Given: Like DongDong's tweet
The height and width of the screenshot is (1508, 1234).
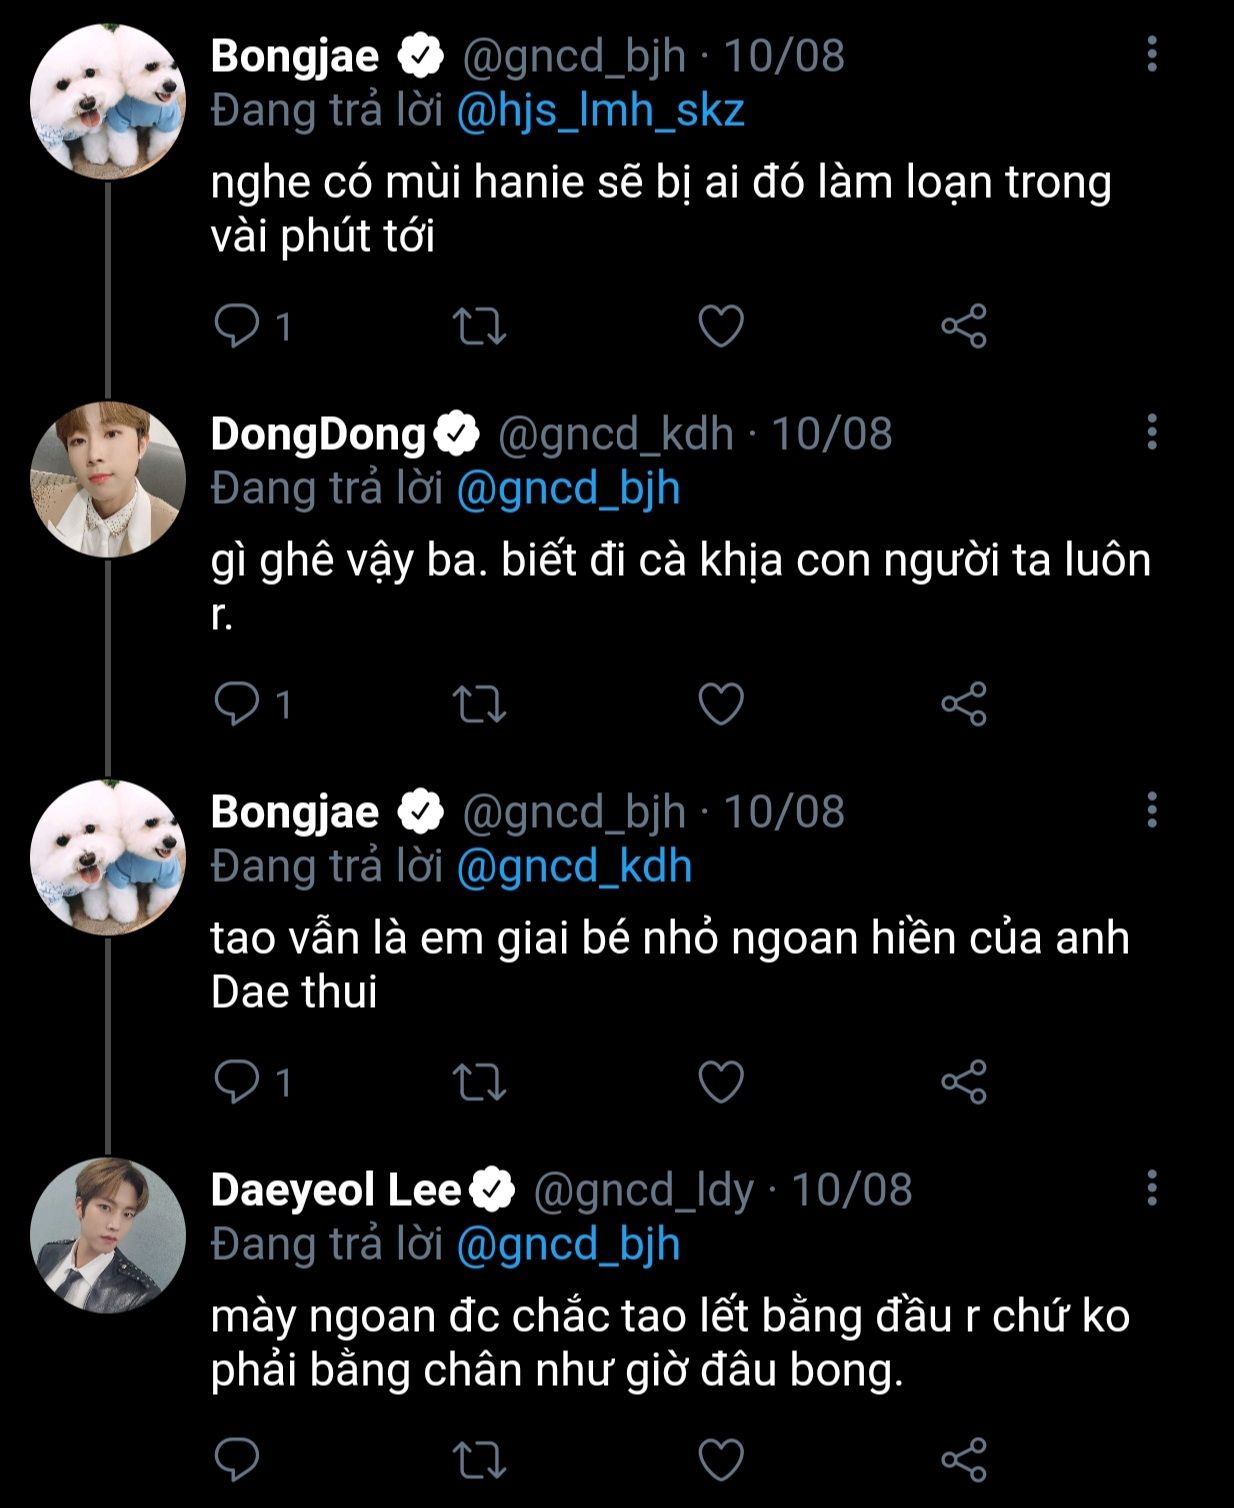Looking at the screenshot, I should [x=721, y=704].
